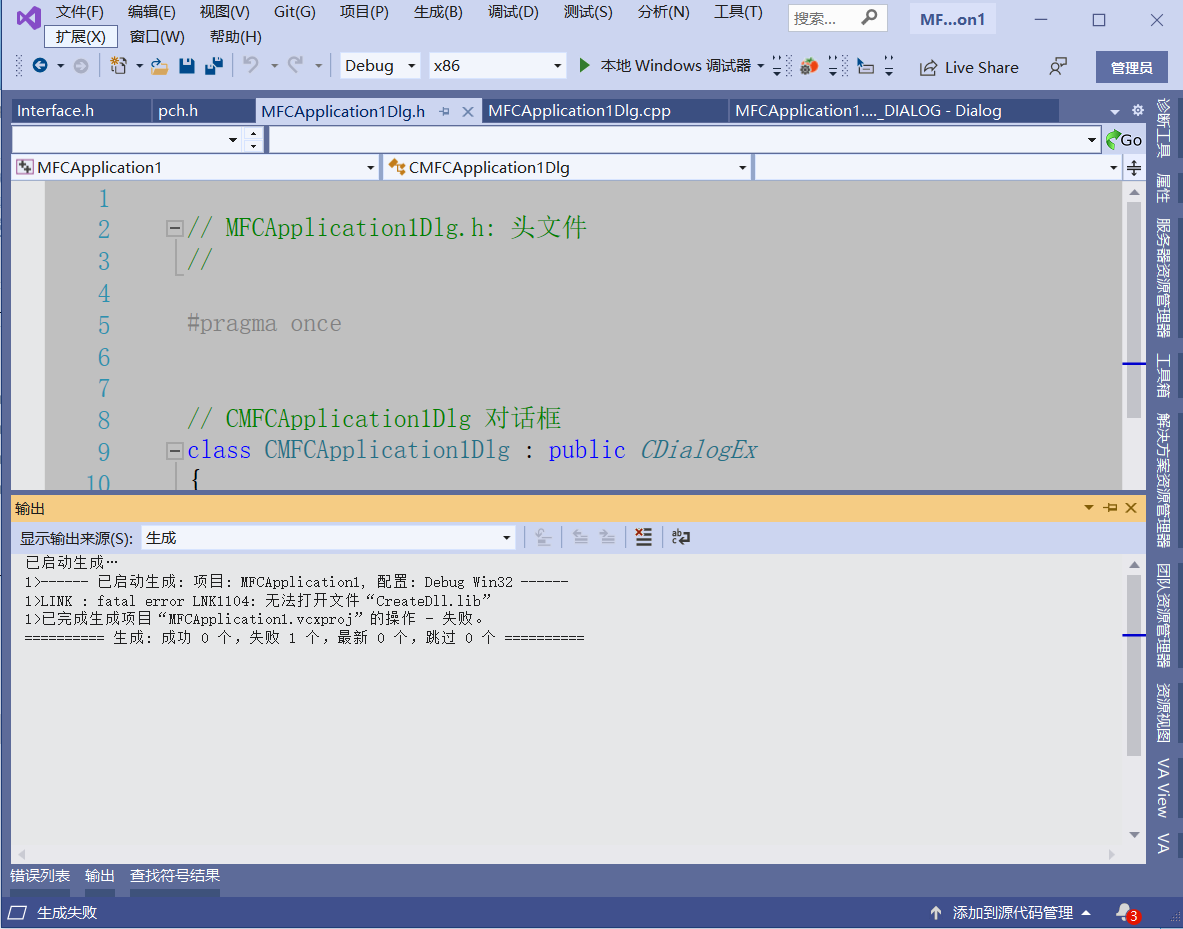The width and height of the screenshot is (1183, 929).
Task: Open the 查找符号结果 tab at bottom
Action: coord(174,875)
